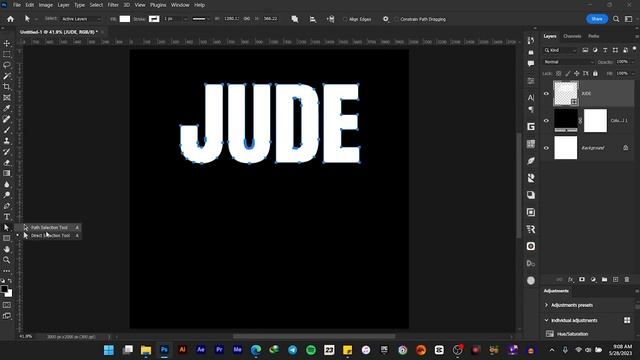Open the path options gear icon
Viewport: 640px width, 360px height.
386,19
